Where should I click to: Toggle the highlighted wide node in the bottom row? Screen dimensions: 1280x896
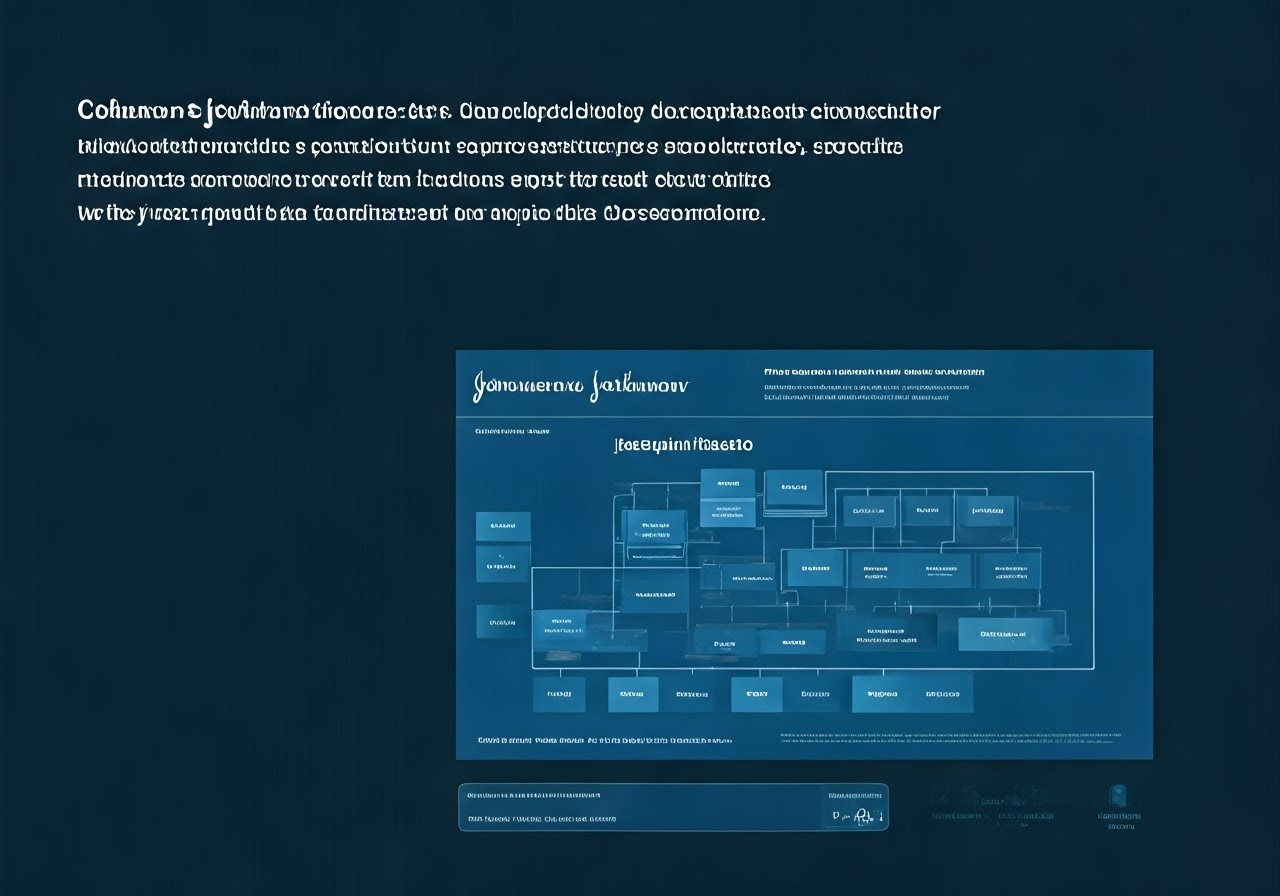tap(912, 692)
